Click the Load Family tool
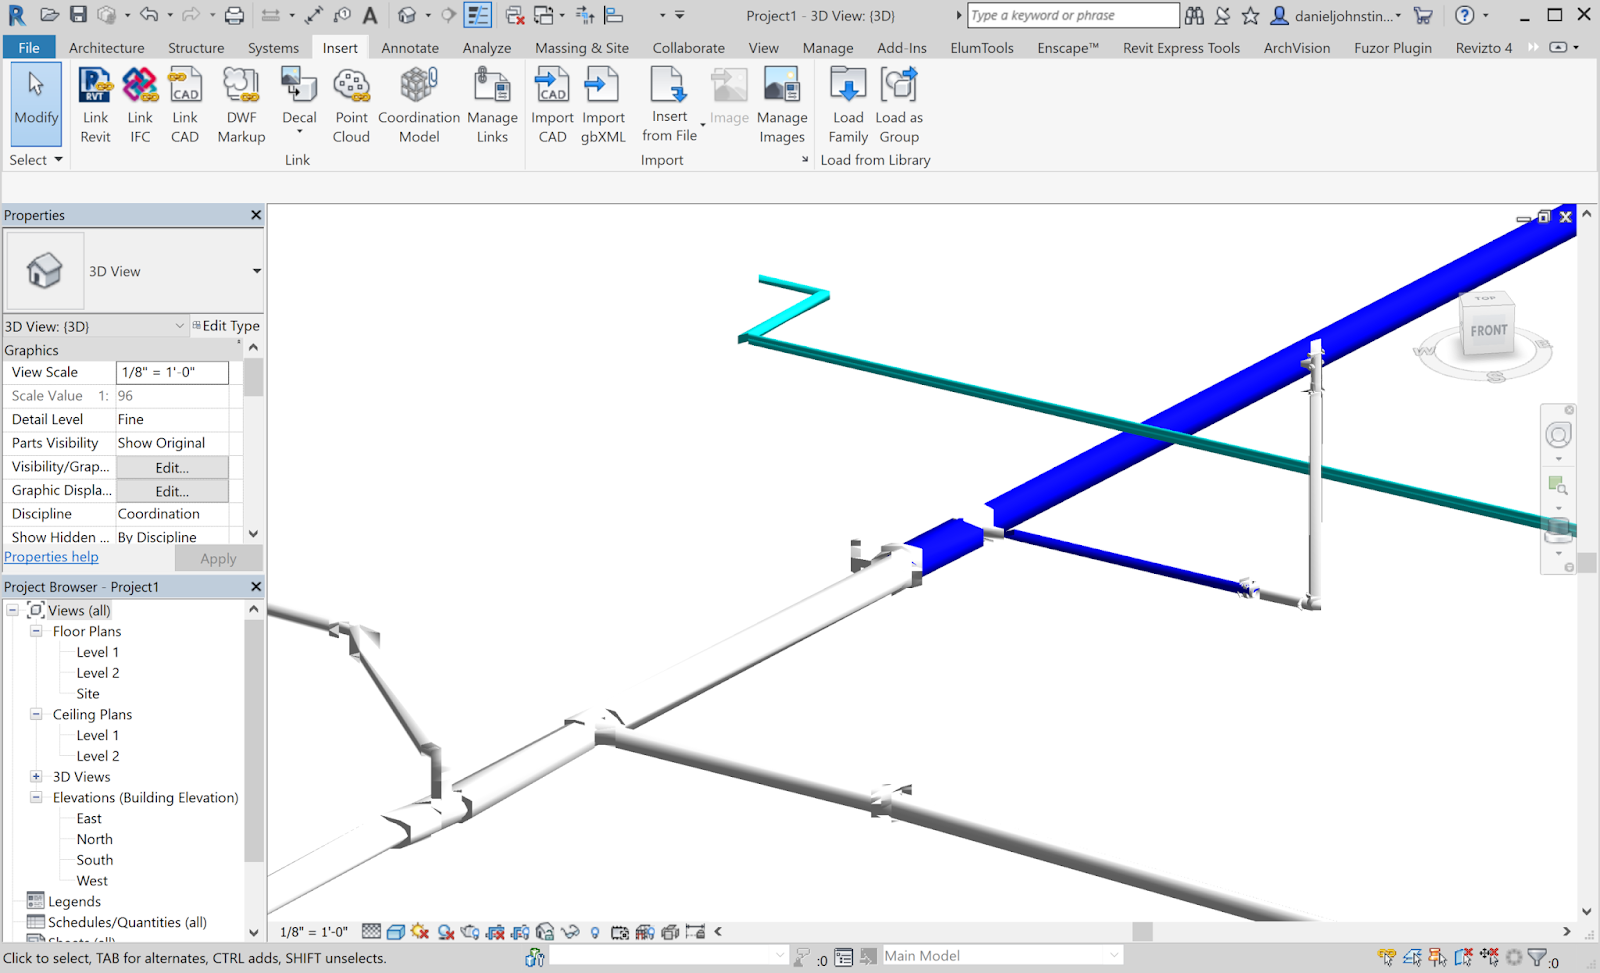 pyautogui.click(x=847, y=103)
